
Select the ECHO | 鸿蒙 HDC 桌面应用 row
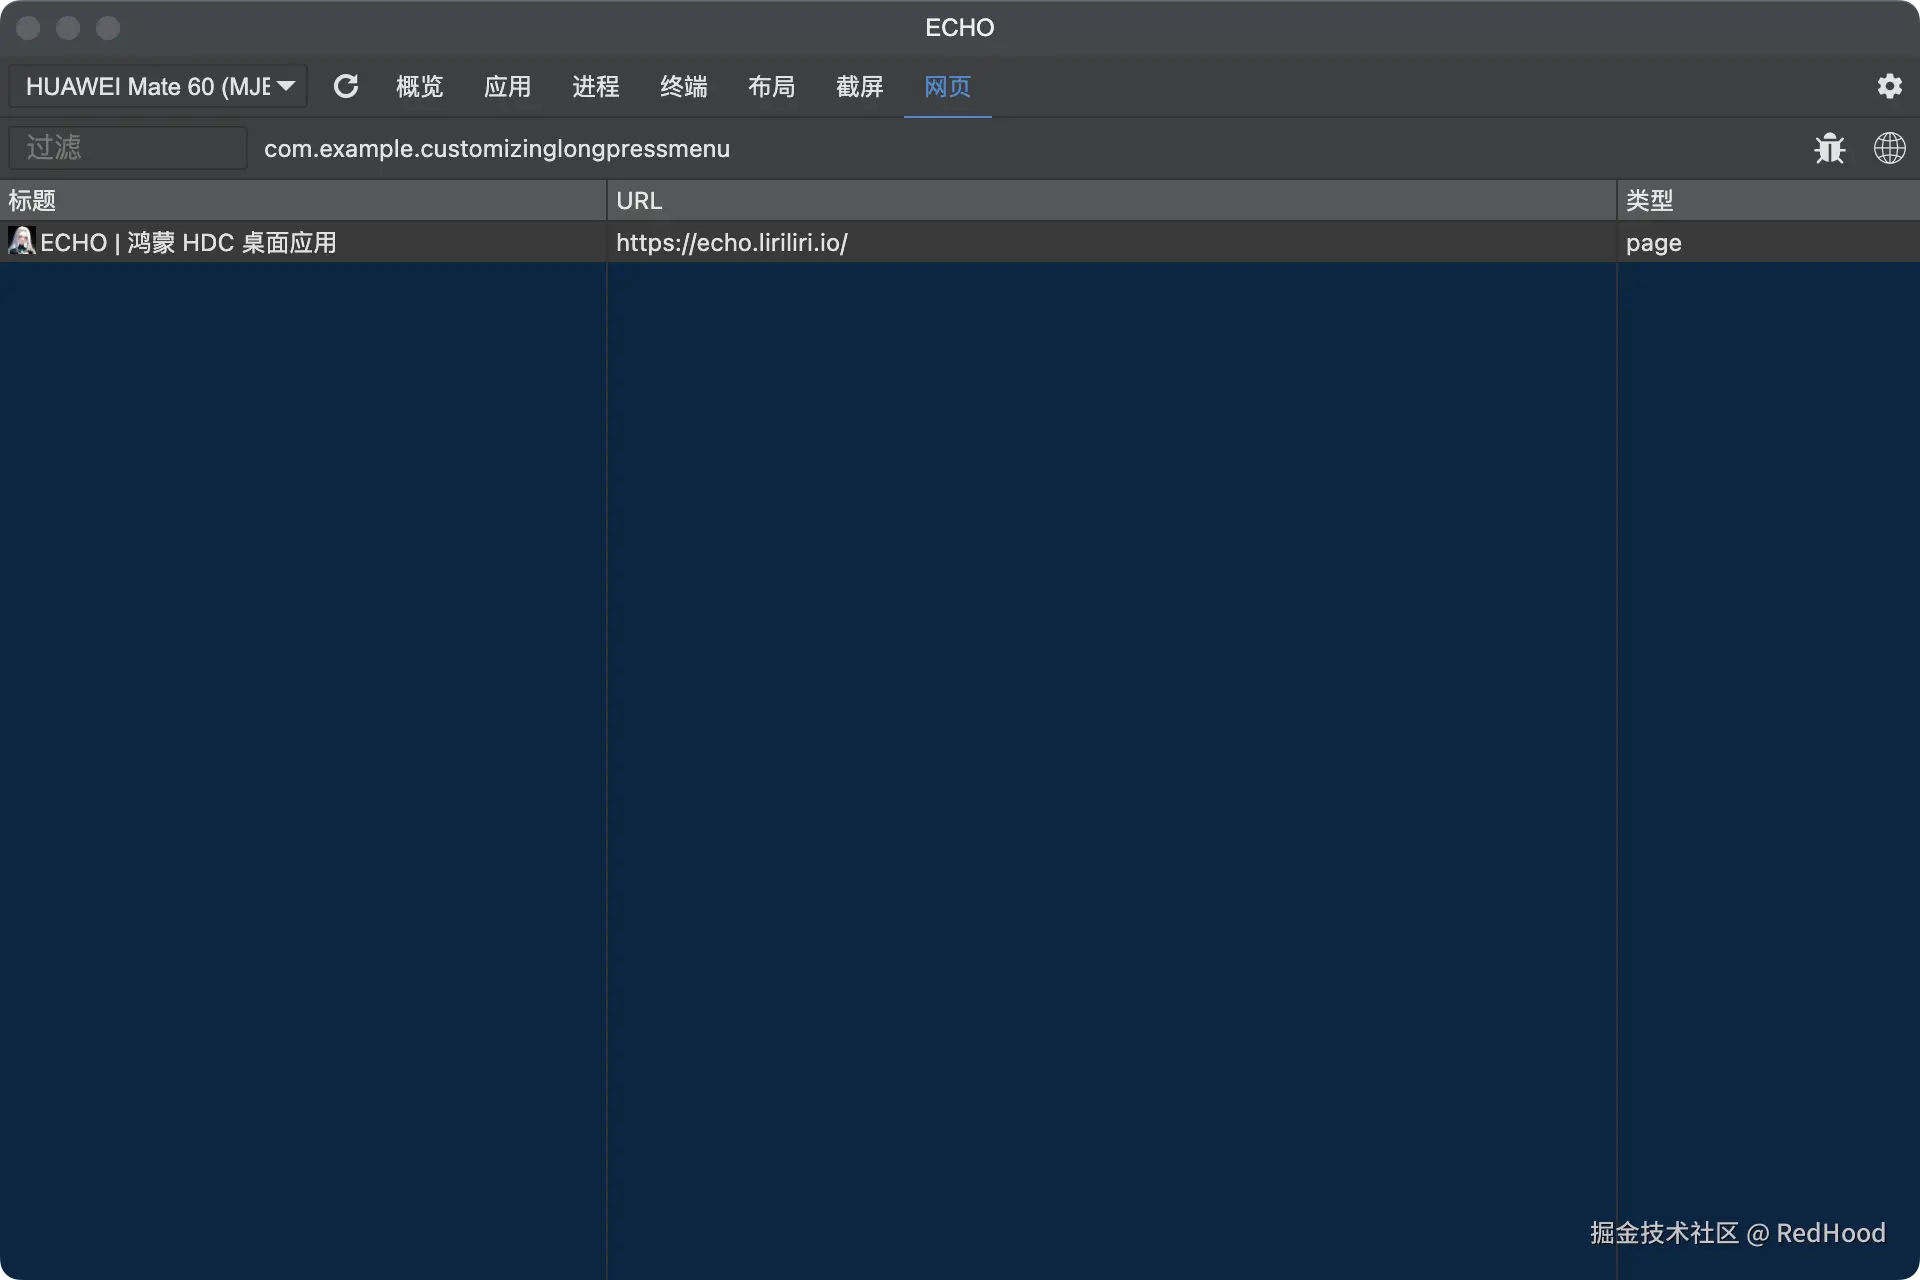(186, 242)
